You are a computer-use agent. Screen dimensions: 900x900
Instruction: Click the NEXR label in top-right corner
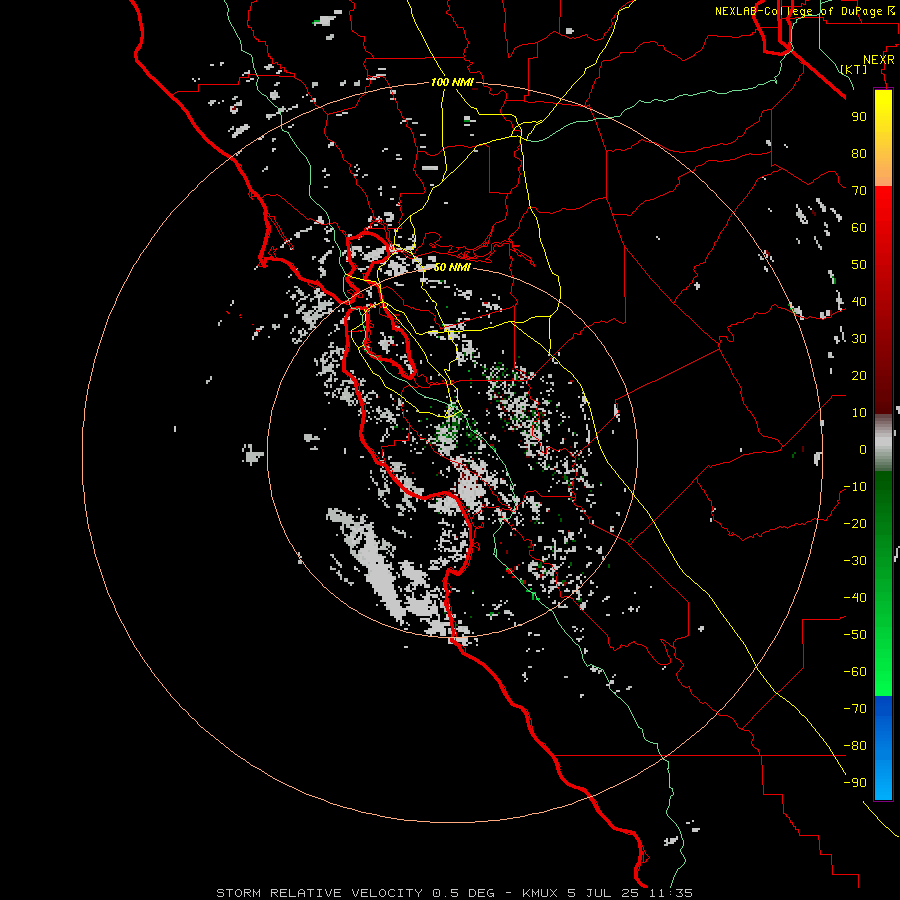click(x=878, y=60)
